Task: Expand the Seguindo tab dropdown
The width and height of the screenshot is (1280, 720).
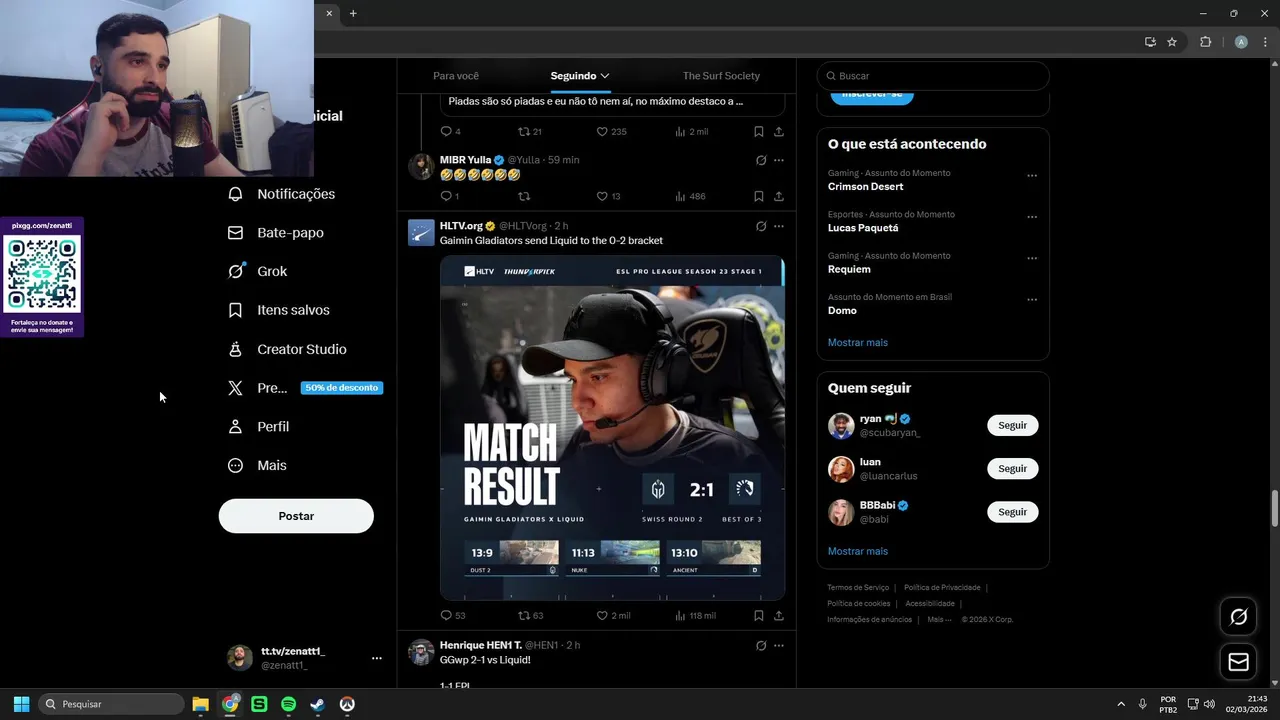Action: tap(605, 76)
